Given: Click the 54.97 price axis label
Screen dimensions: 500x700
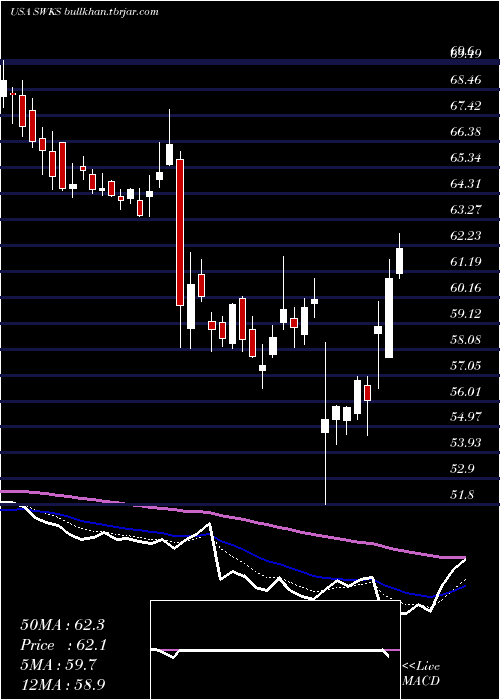Looking at the screenshot, I should [x=466, y=417].
